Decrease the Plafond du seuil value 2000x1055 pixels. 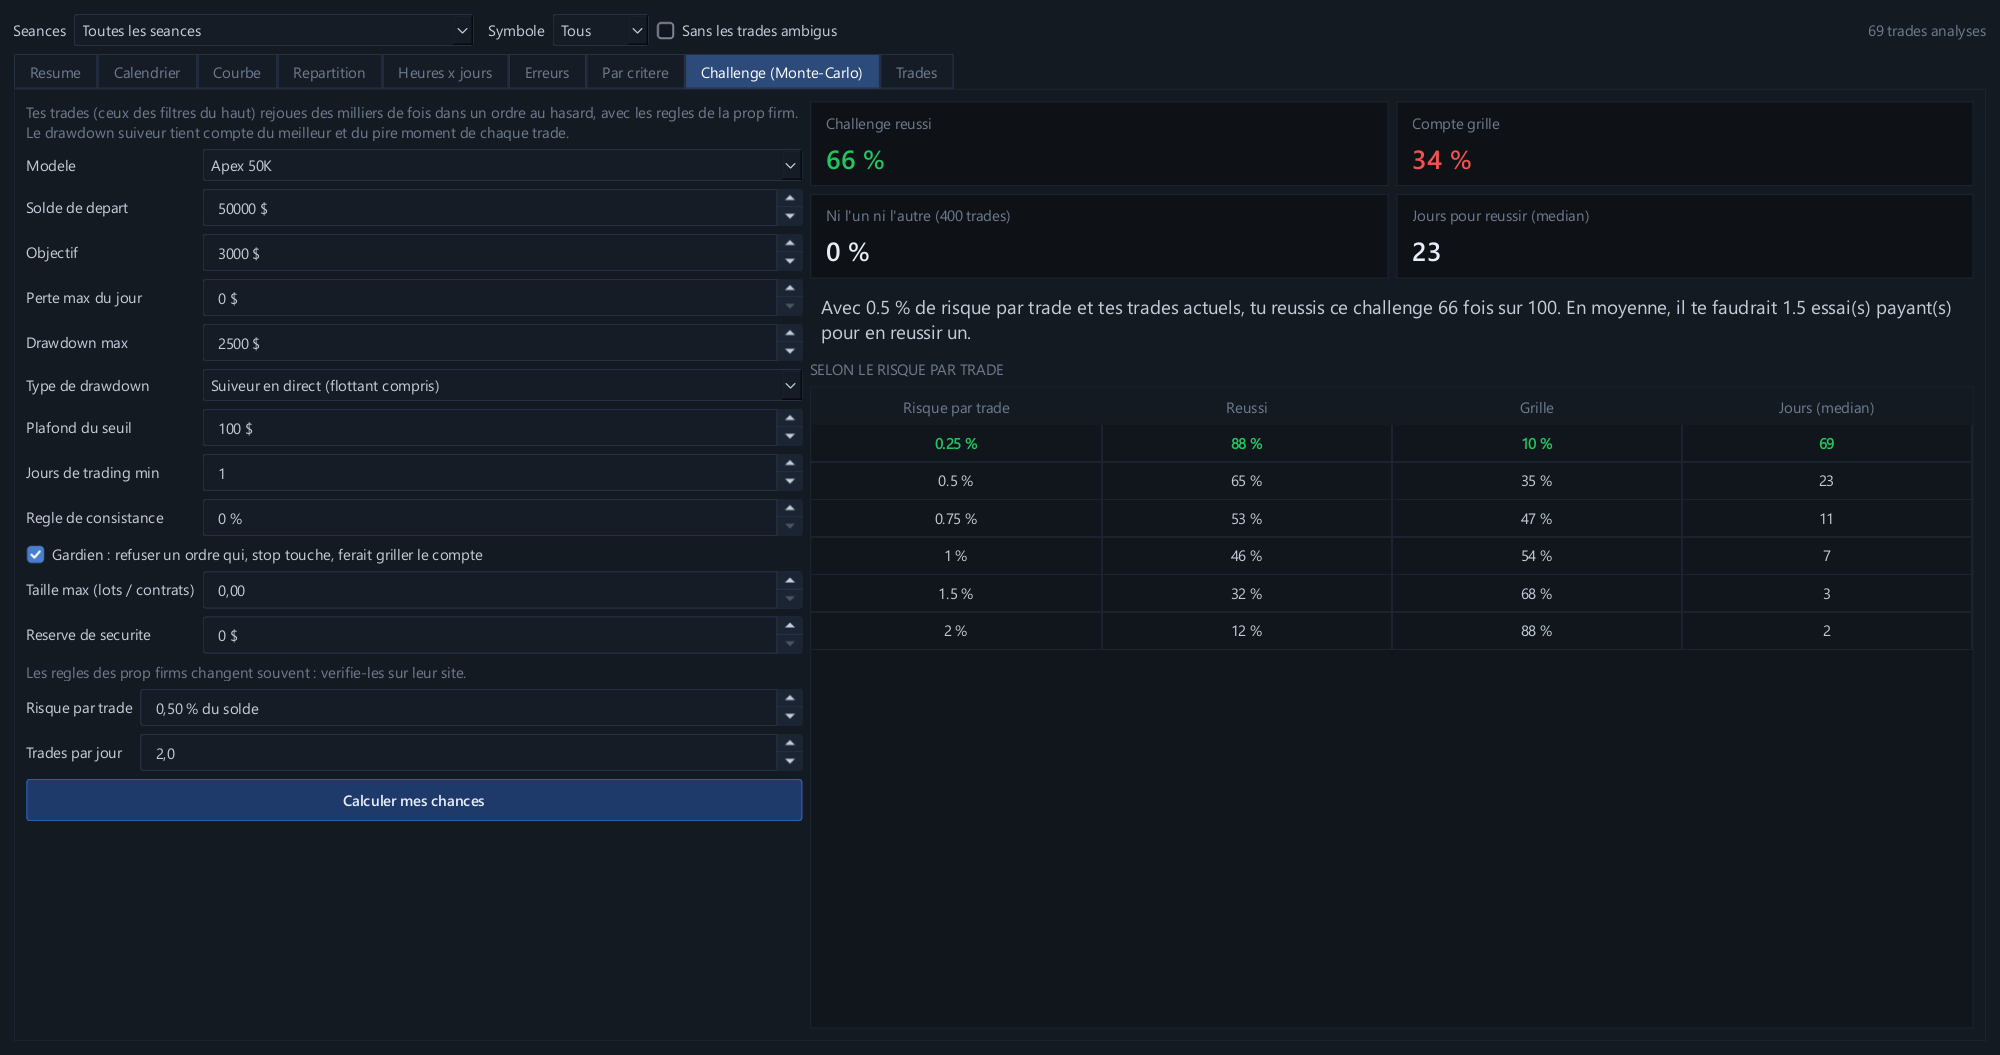tap(790, 437)
